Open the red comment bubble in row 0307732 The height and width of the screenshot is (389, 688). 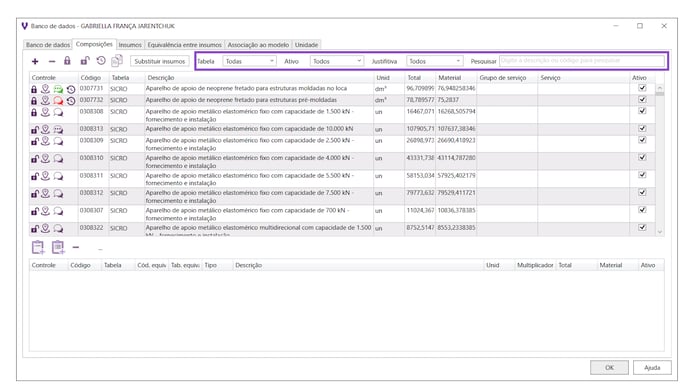click(x=58, y=100)
